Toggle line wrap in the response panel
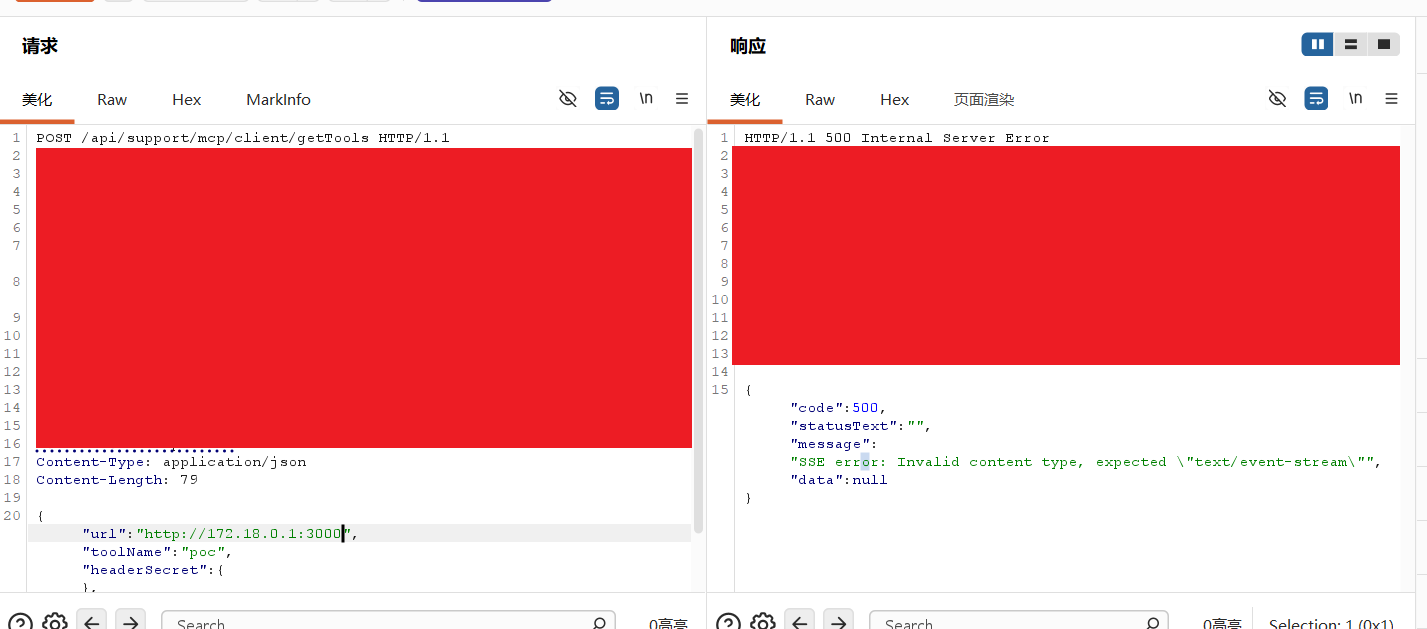1427x629 pixels. (x=1316, y=98)
